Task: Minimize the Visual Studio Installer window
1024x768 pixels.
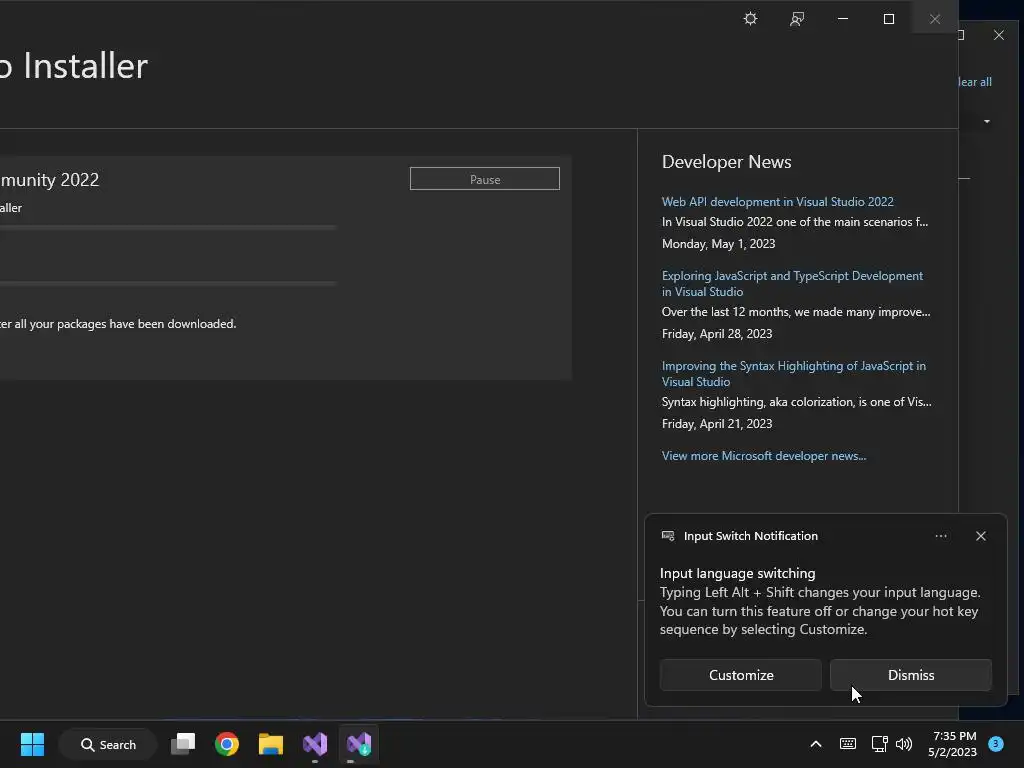Action: (843, 19)
